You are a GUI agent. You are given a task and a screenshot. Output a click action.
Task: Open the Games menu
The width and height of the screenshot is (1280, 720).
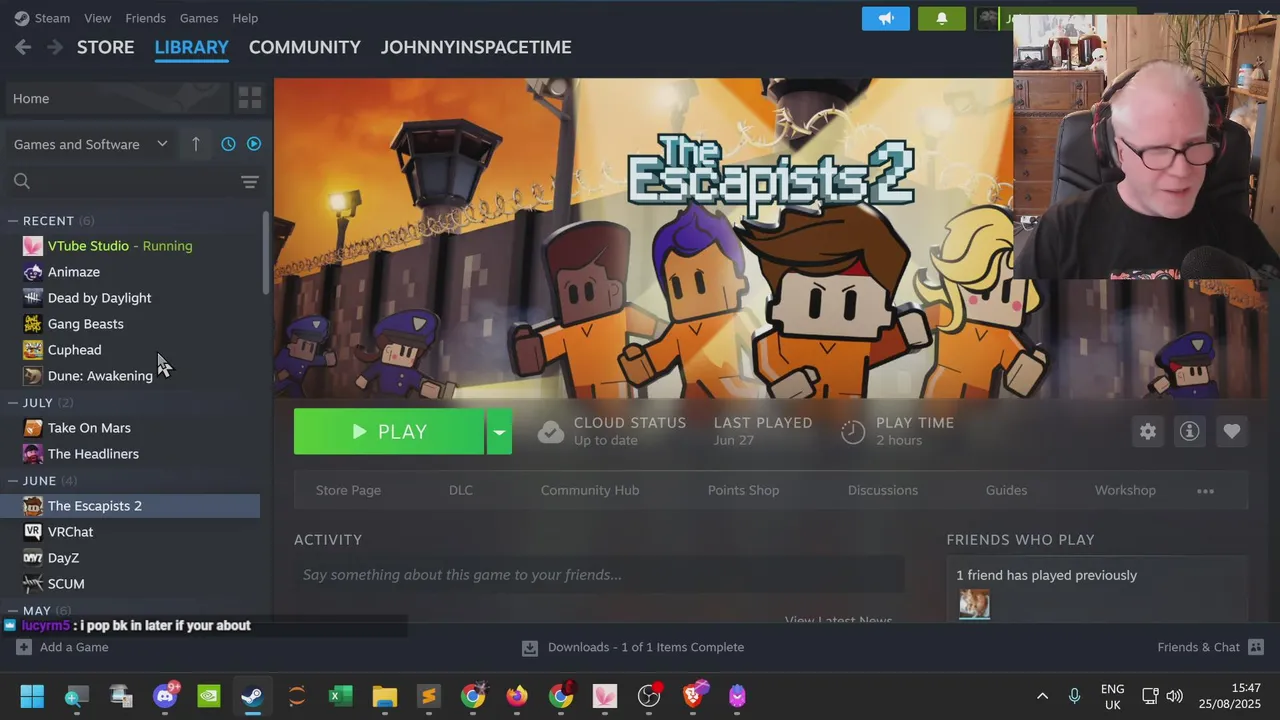pos(199,18)
